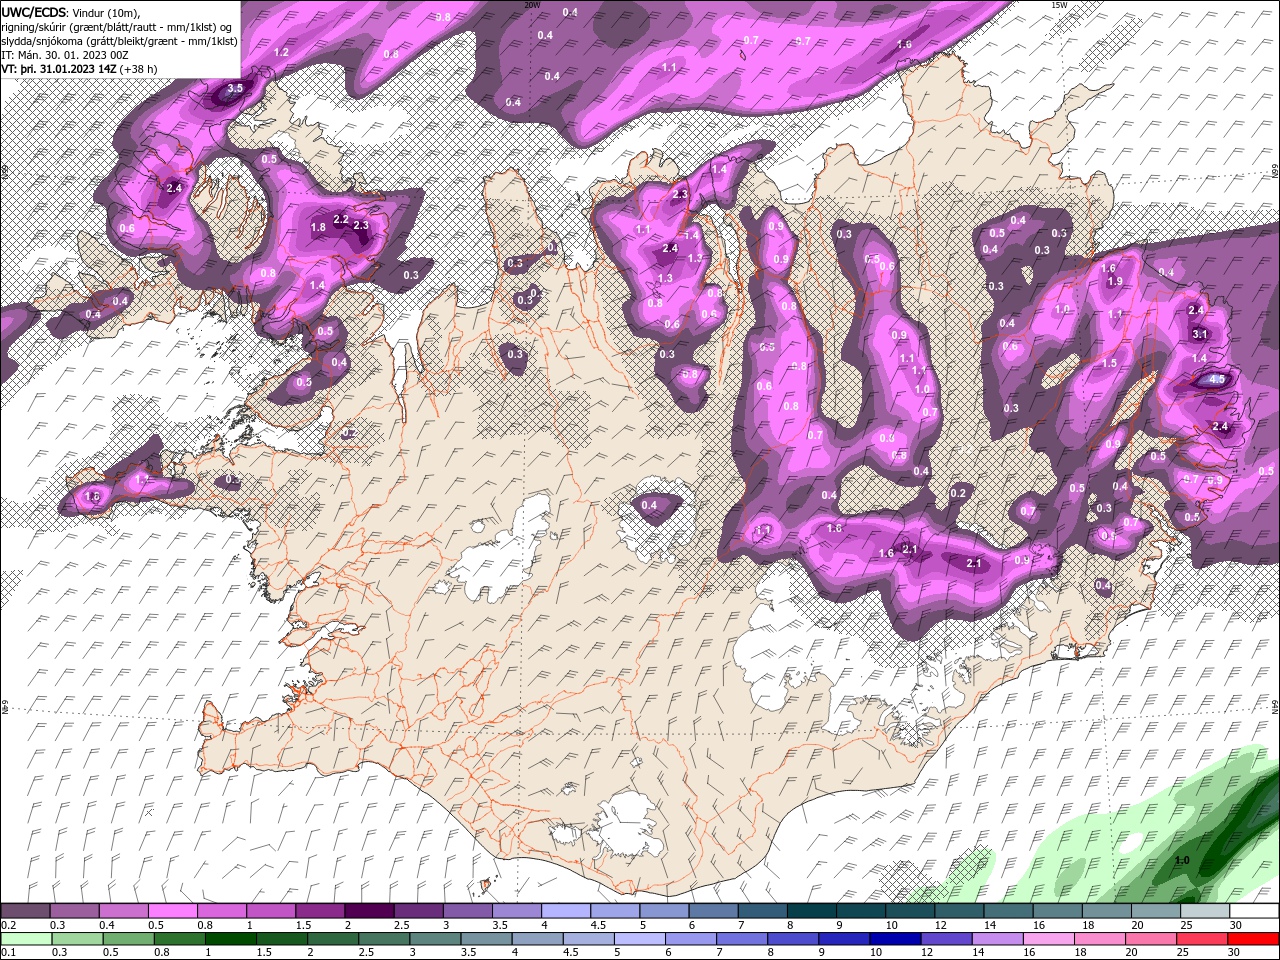Select the palest green swatch between 0.1 and 0.3
The width and height of the screenshot is (1280, 960).
point(26,938)
